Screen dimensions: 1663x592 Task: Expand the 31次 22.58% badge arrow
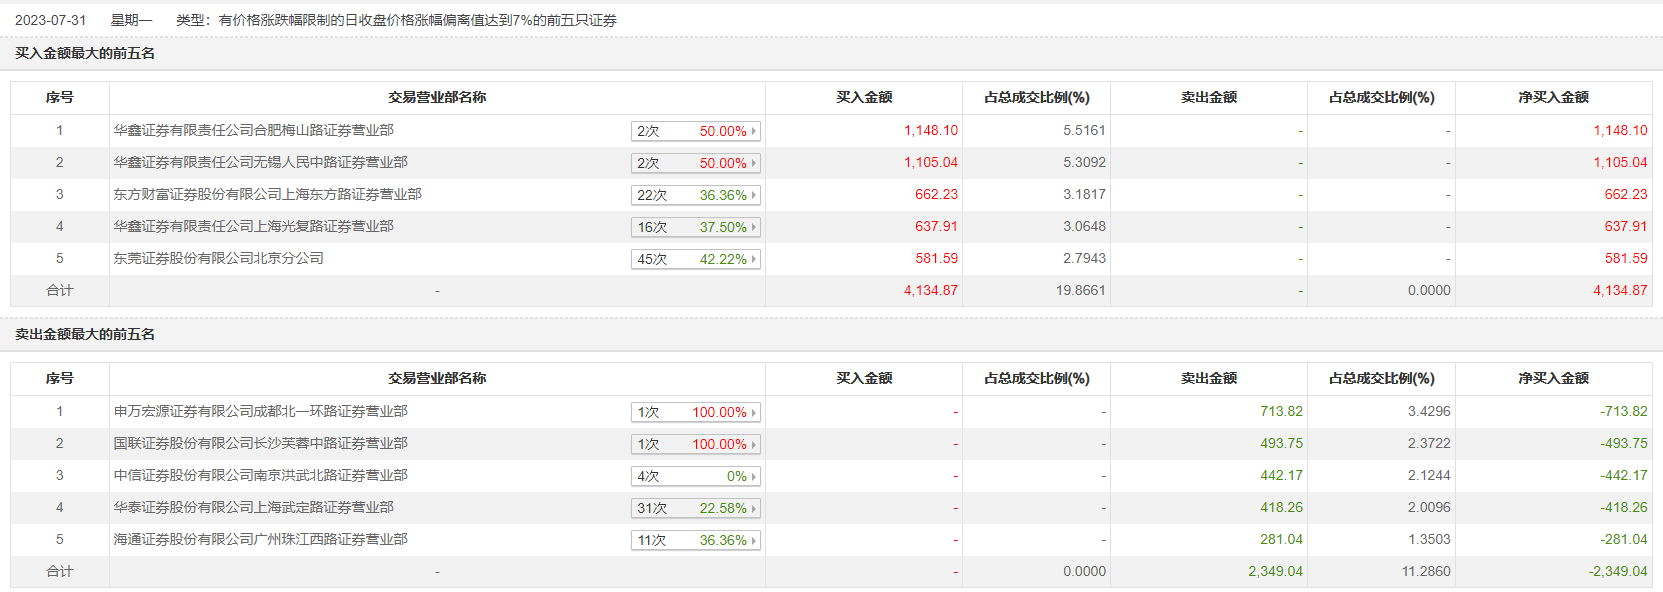tap(754, 508)
